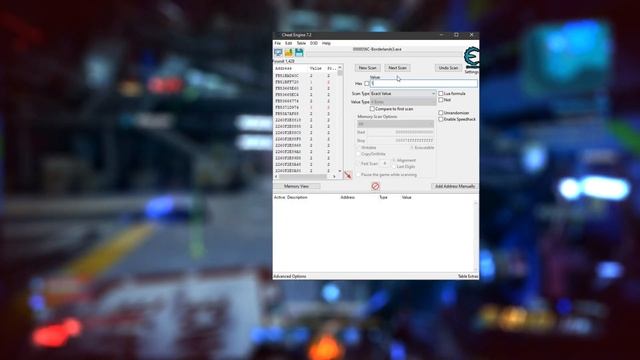Click Add Address Manually
Viewport: 640px width, 360px height.
(x=455, y=186)
